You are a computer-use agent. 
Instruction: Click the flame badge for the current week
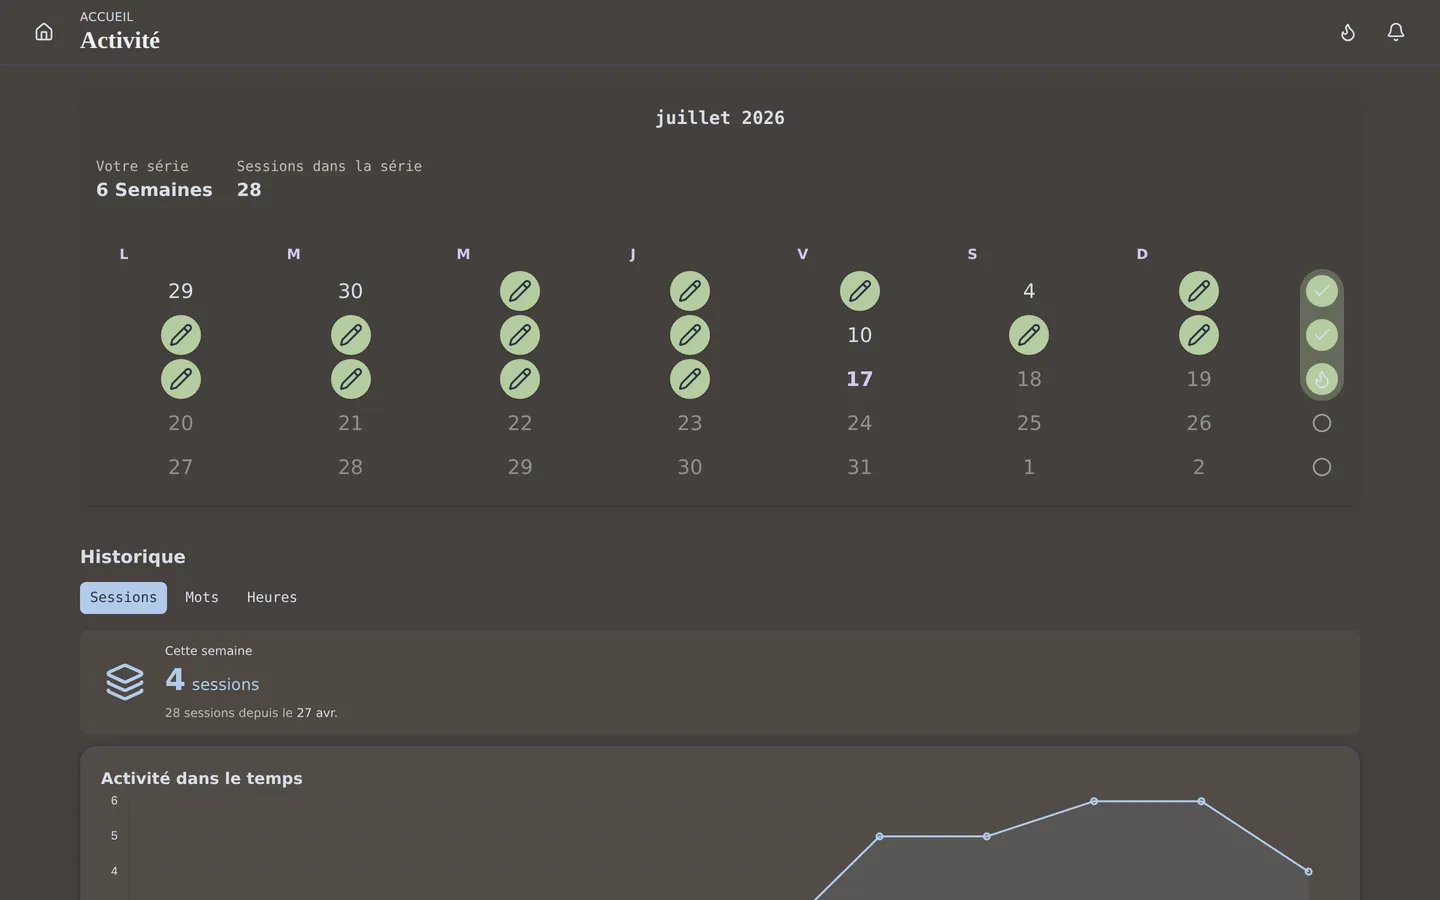[x=1322, y=379]
